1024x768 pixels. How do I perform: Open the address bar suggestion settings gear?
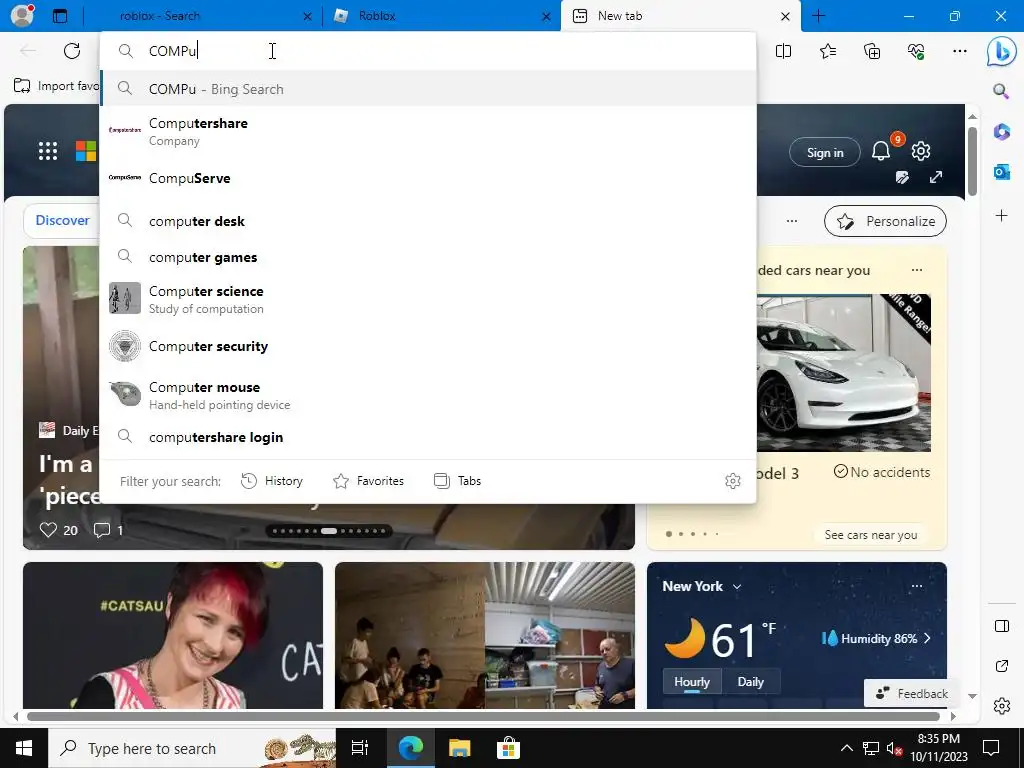tap(733, 481)
